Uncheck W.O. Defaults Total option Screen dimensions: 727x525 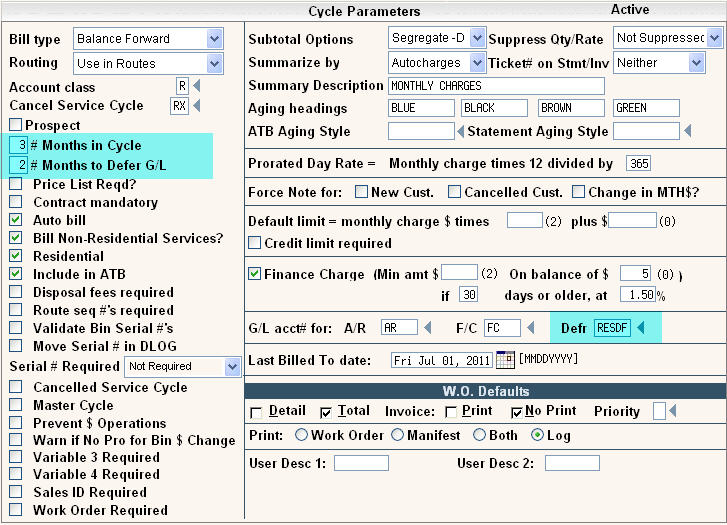click(326, 412)
